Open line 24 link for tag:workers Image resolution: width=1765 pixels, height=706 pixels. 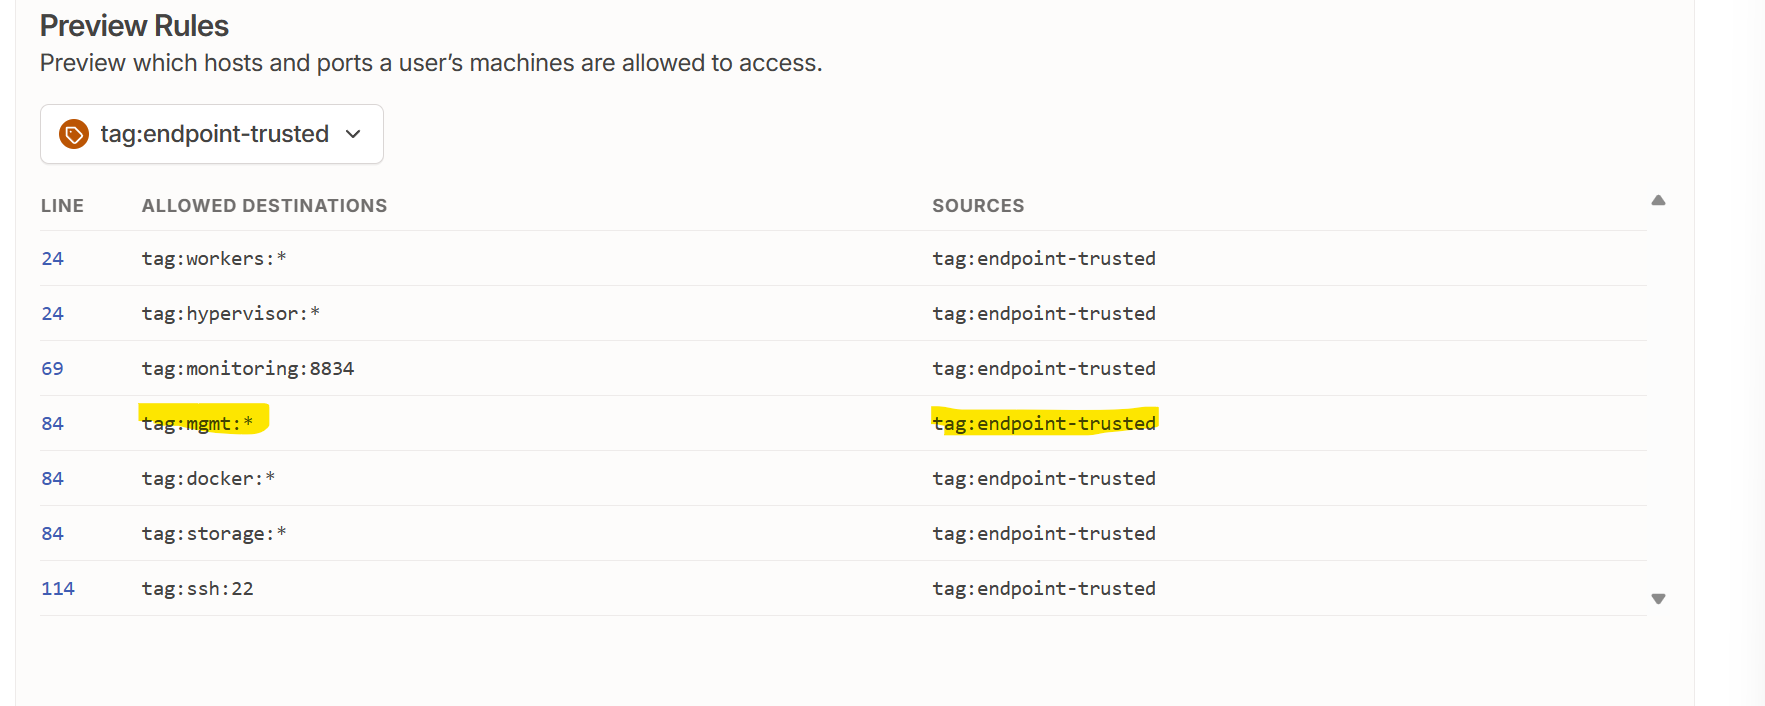point(53,259)
